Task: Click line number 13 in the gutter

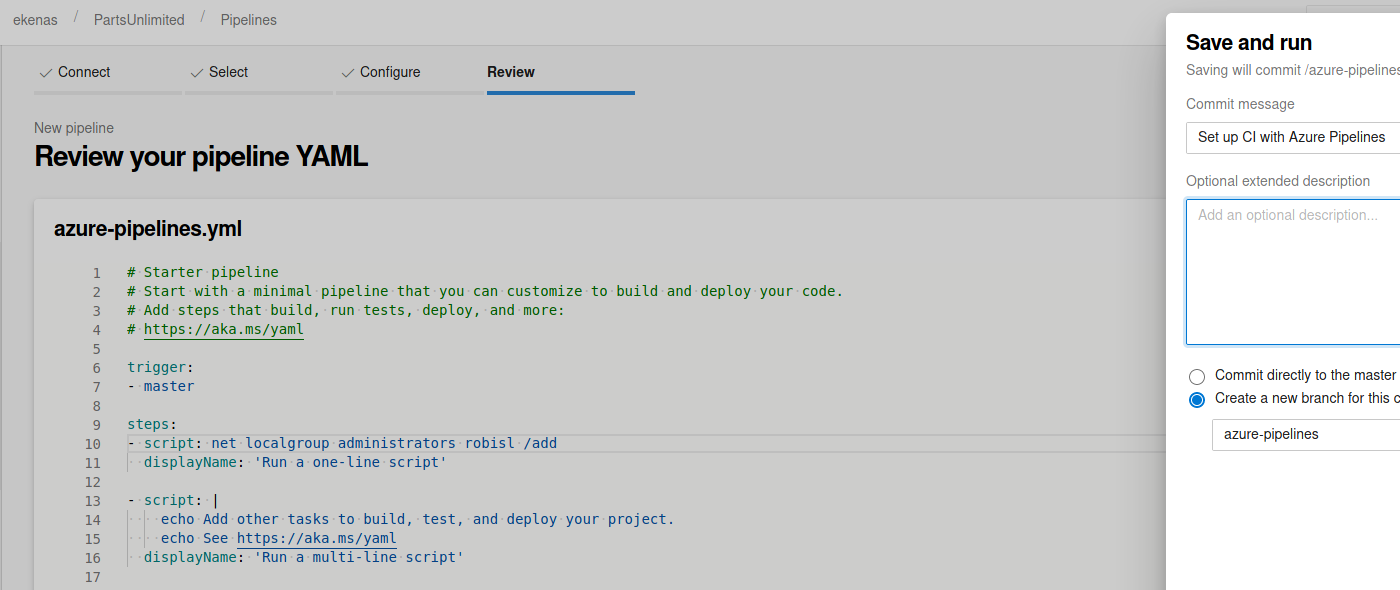Action: [93, 500]
